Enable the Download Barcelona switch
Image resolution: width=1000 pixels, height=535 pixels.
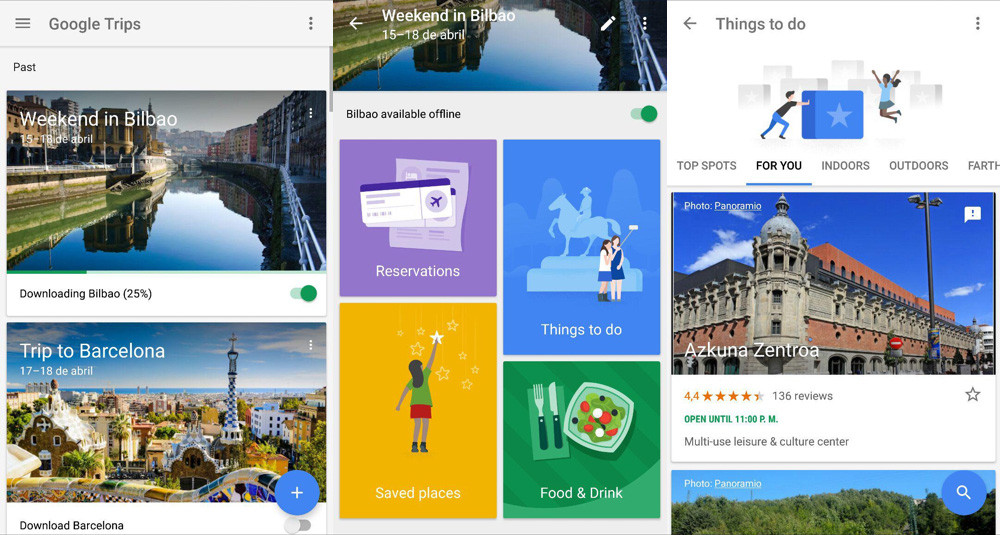tap(297, 525)
